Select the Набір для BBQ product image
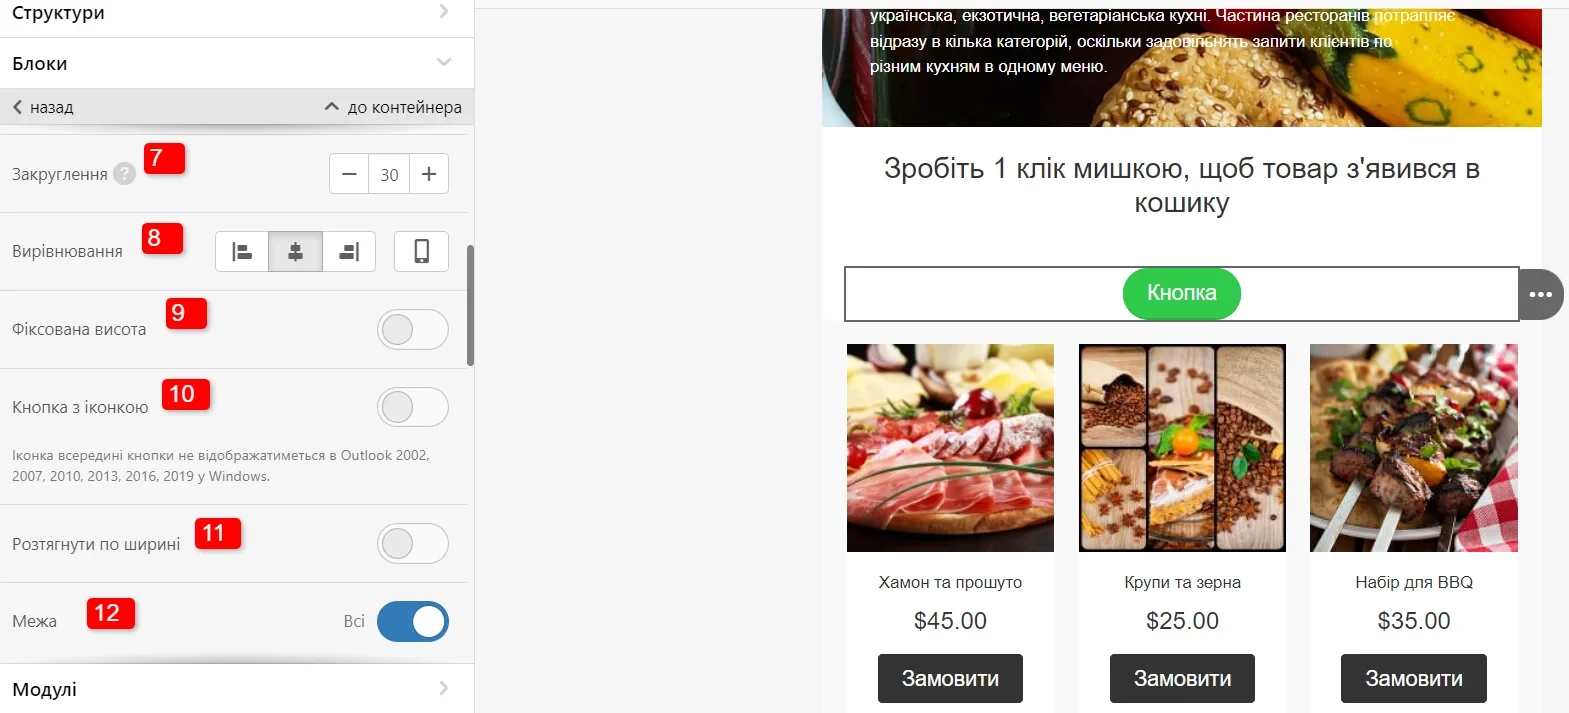This screenshot has width=1569, height=713. pyautogui.click(x=1414, y=448)
